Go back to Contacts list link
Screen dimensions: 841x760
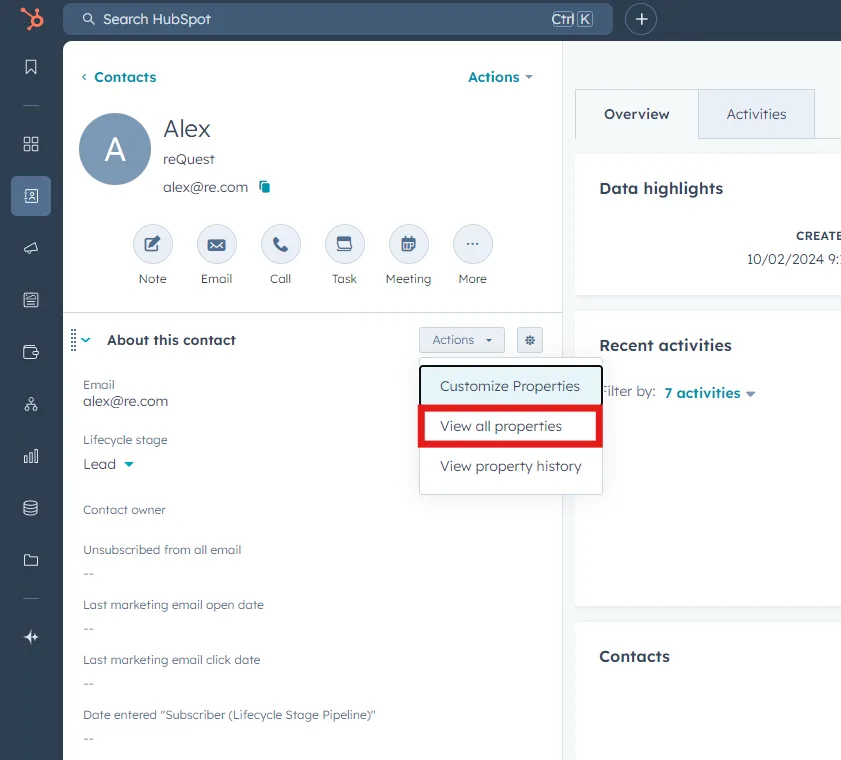(x=119, y=77)
